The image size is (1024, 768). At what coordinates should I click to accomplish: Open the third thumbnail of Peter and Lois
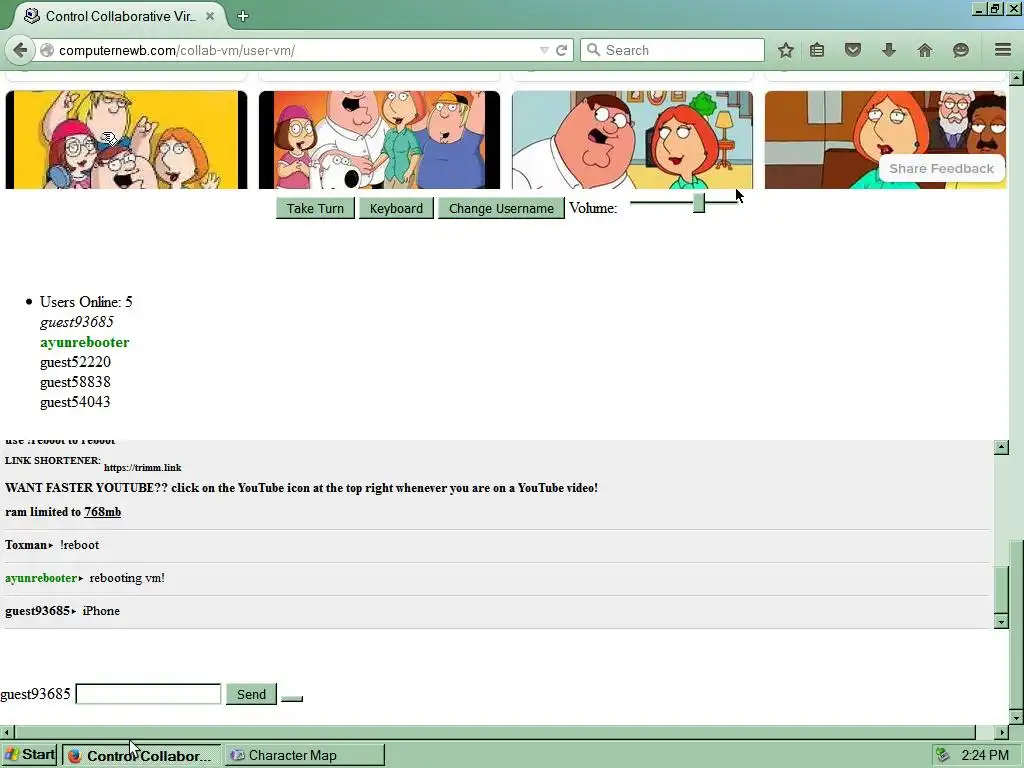coord(632,140)
